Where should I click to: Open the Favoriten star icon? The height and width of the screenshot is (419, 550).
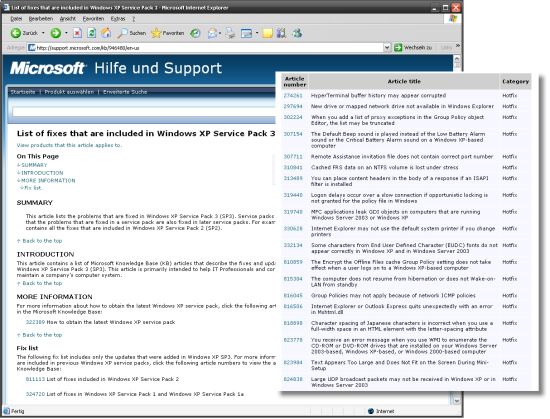click(167, 33)
